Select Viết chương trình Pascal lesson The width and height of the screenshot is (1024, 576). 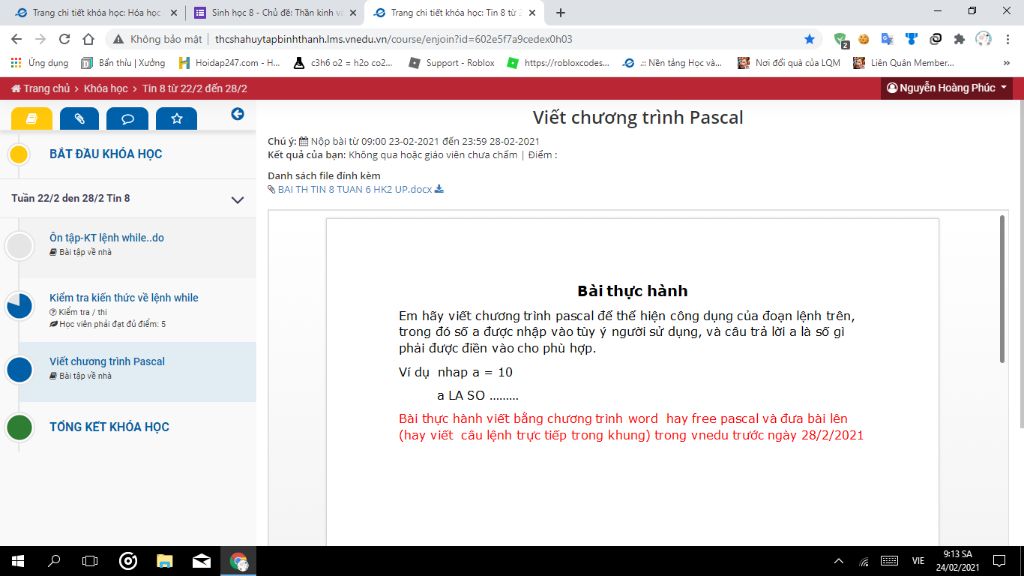(x=106, y=361)
